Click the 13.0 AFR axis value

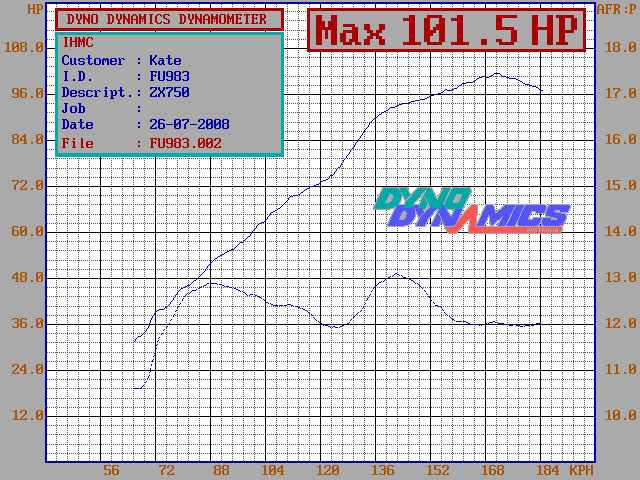coord(620,278)
